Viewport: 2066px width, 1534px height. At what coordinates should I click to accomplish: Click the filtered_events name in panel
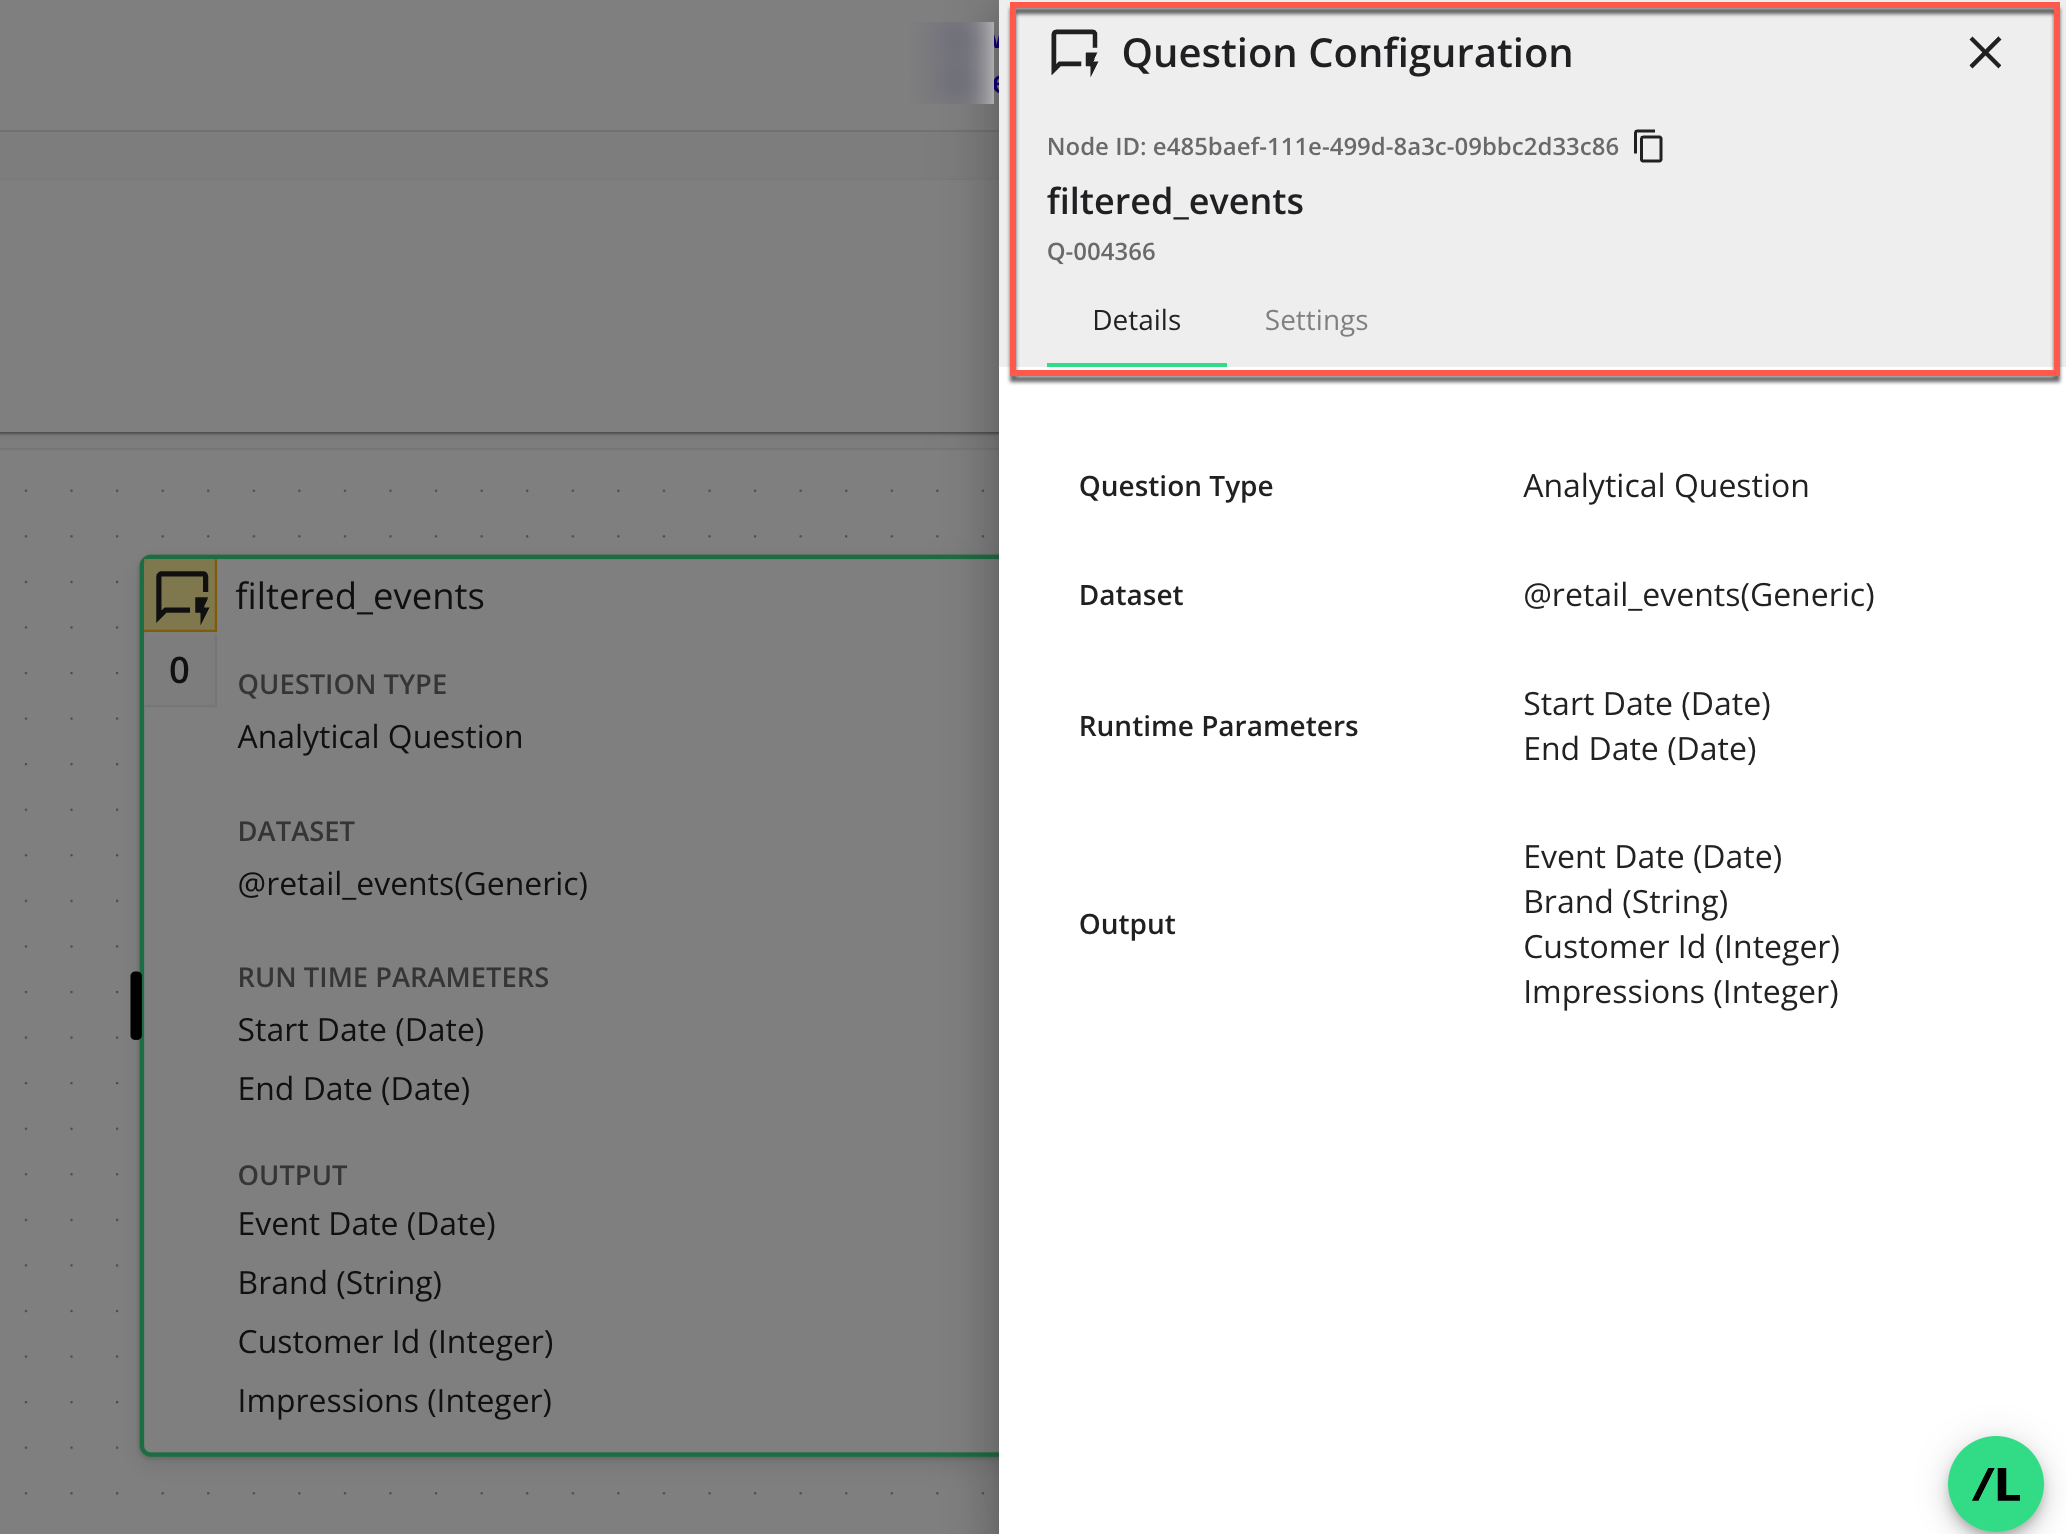[1174, 202]
